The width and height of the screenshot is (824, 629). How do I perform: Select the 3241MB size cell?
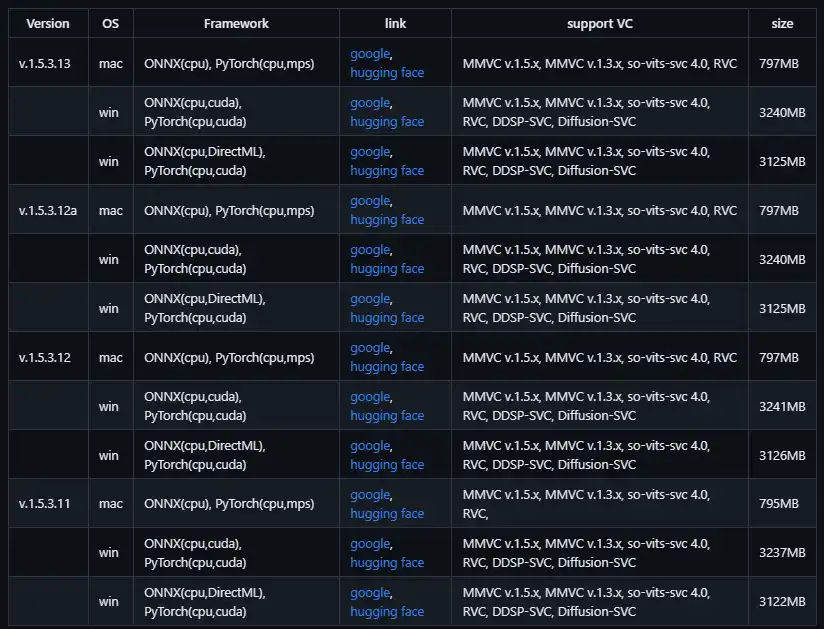click(782, 407)
